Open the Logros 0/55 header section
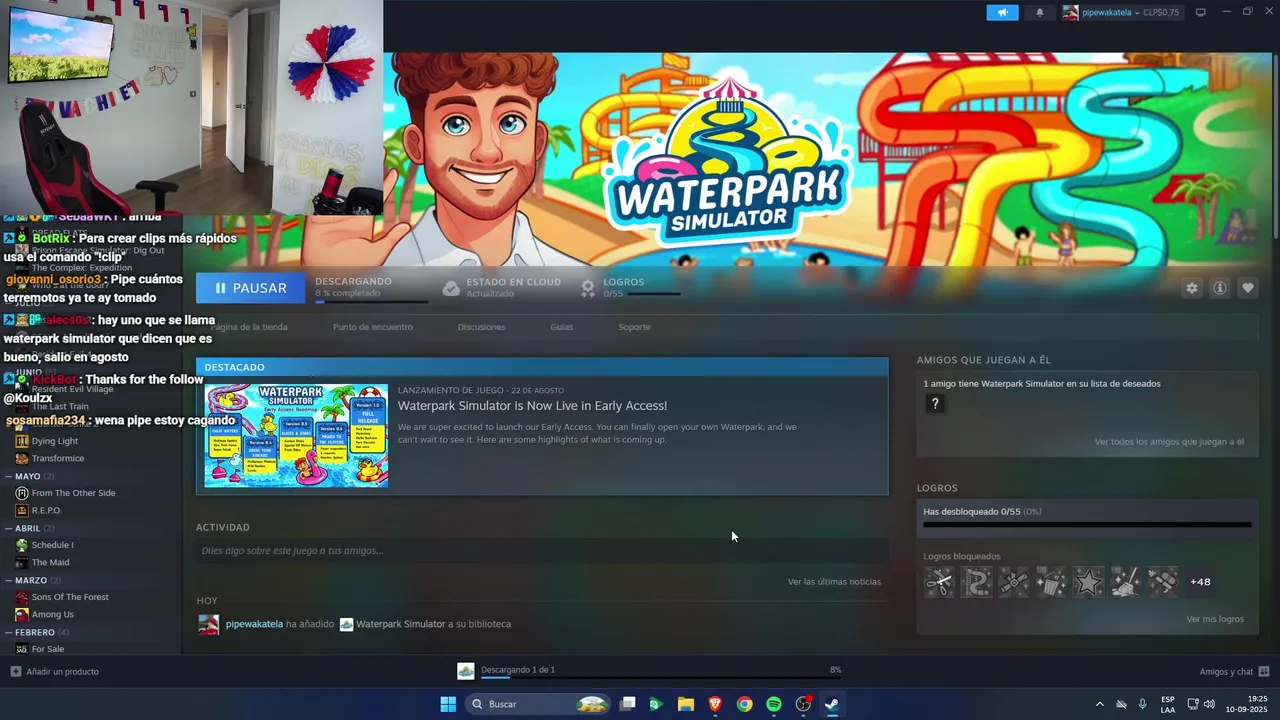The image size is (1280, 720). pos(630,288)
